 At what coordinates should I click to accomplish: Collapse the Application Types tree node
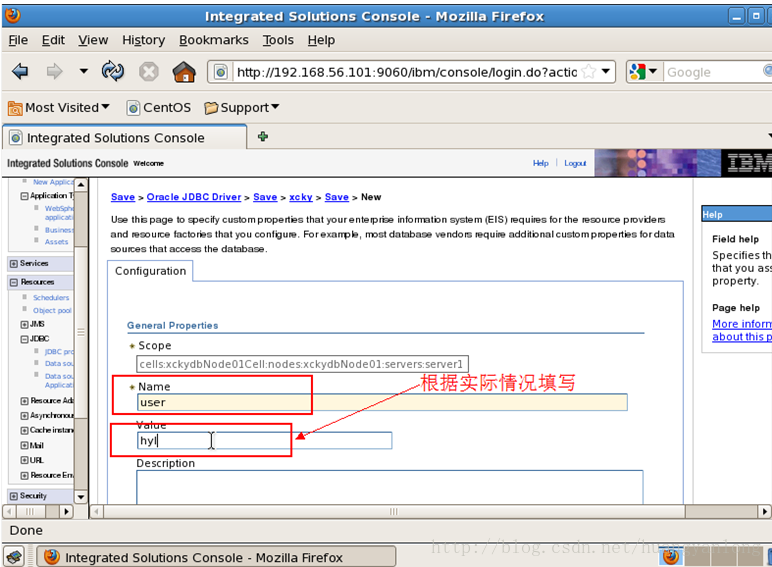24,196
